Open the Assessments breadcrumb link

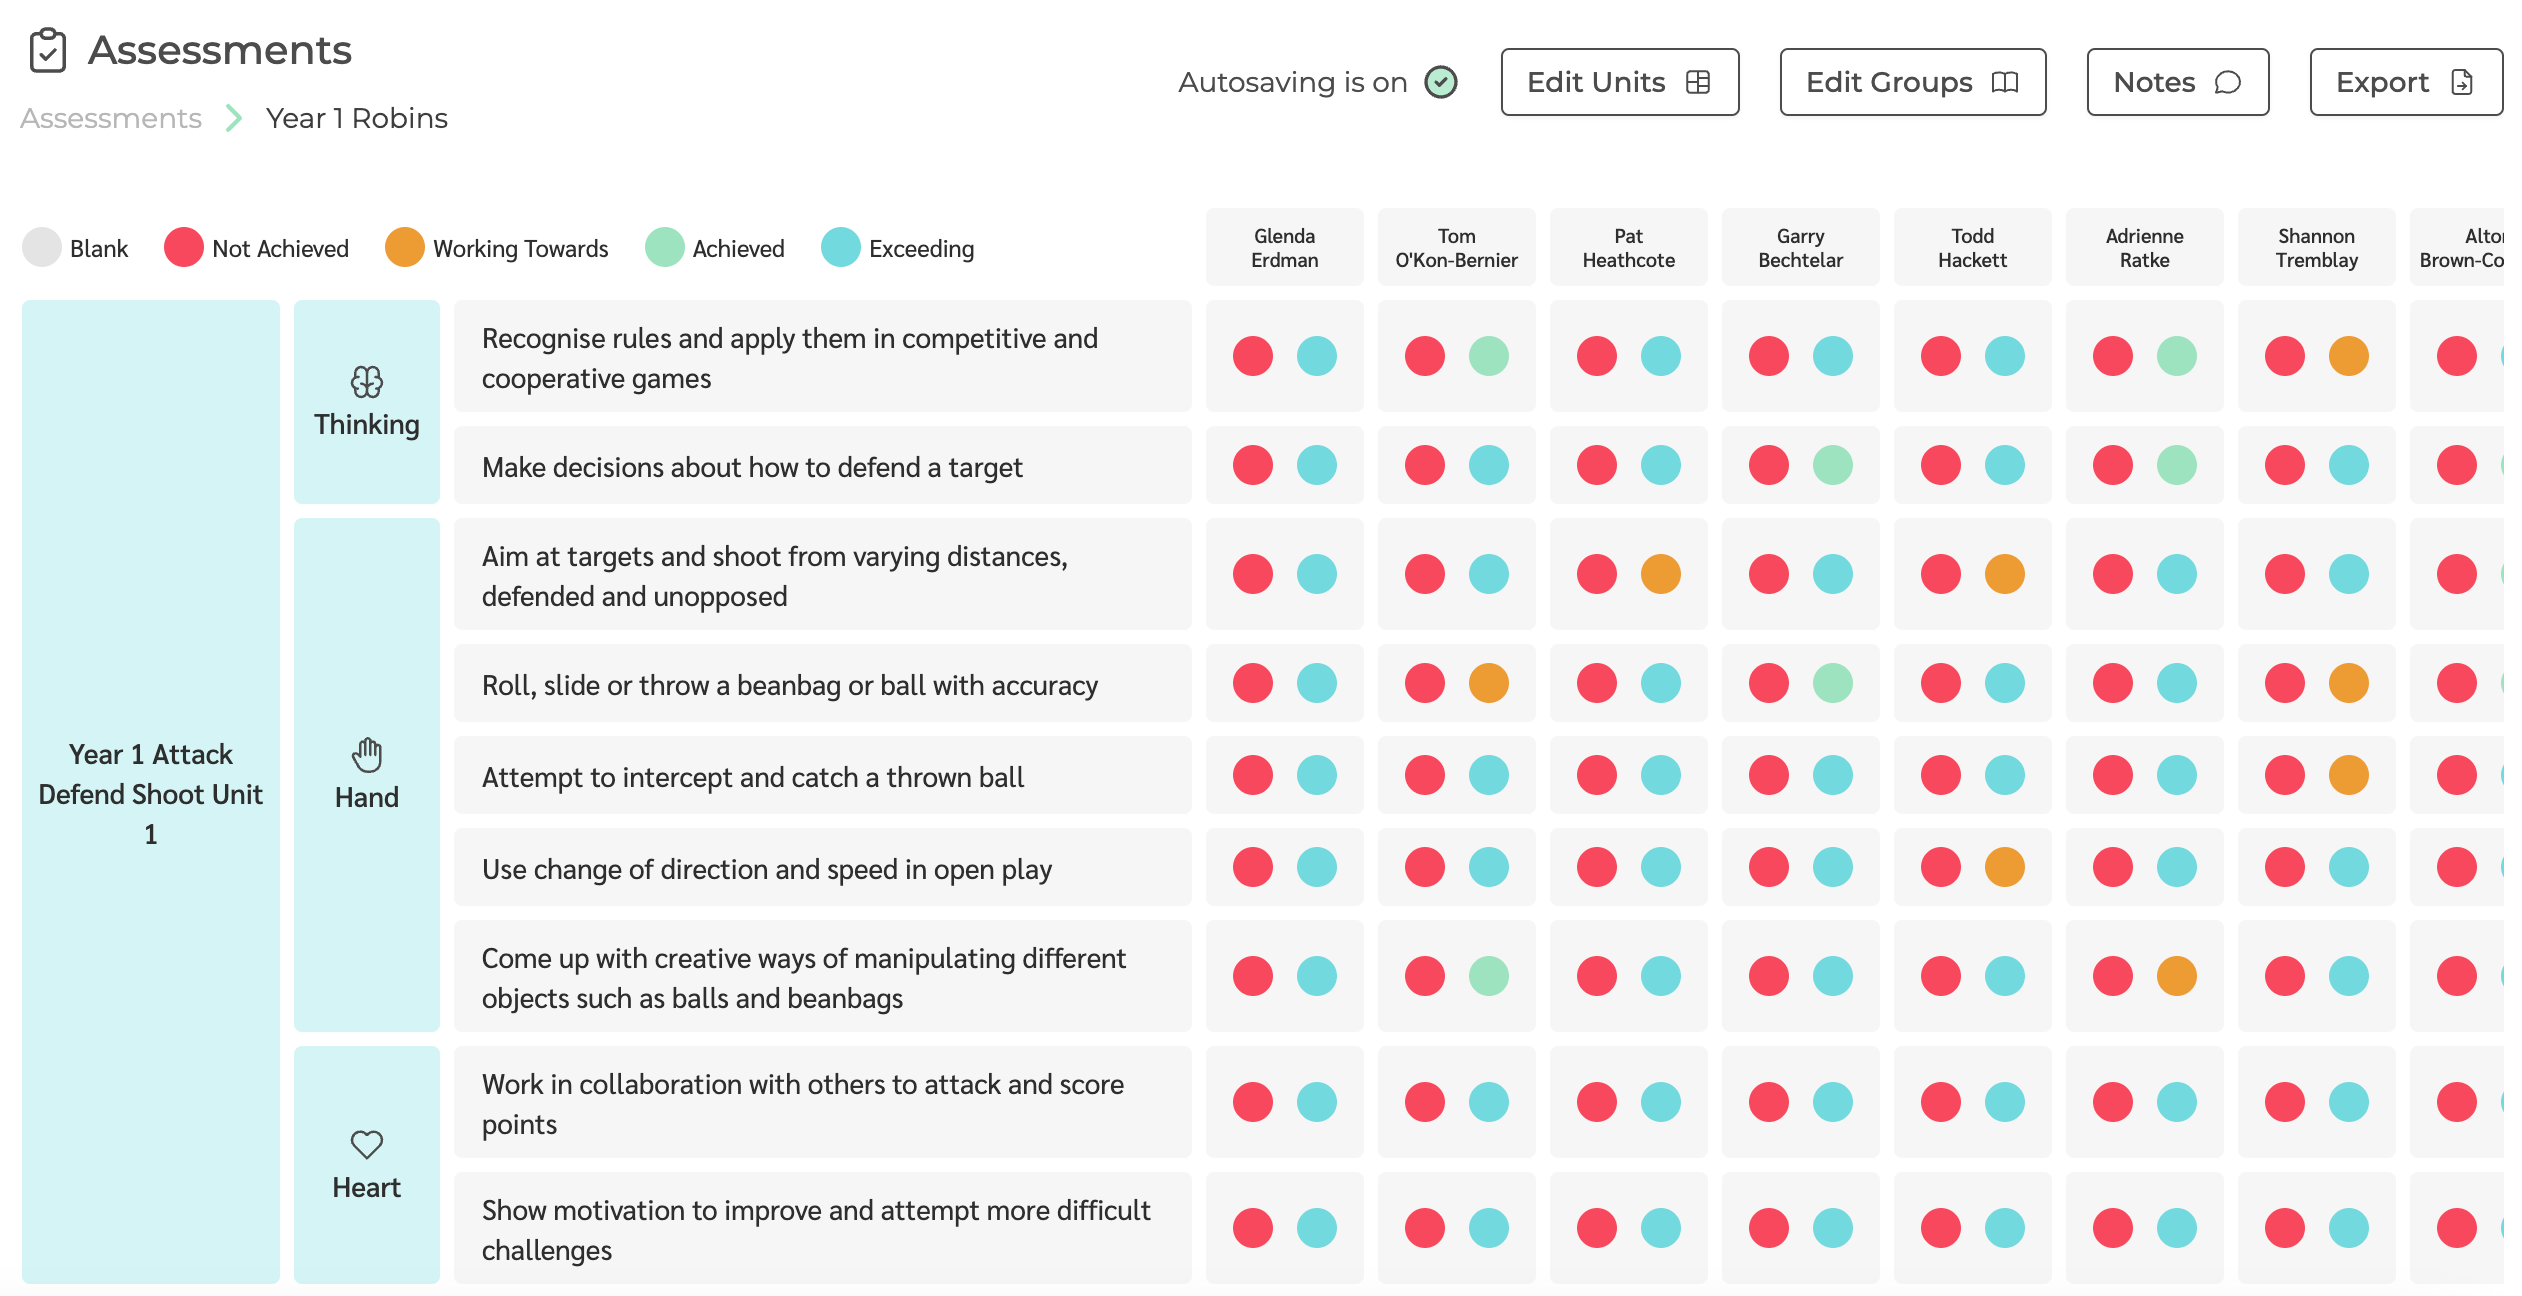pos(110,118)
